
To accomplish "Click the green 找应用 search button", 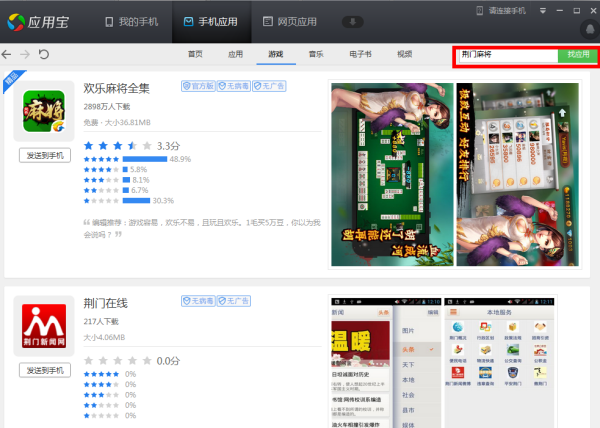I will [x=578, y=55].
